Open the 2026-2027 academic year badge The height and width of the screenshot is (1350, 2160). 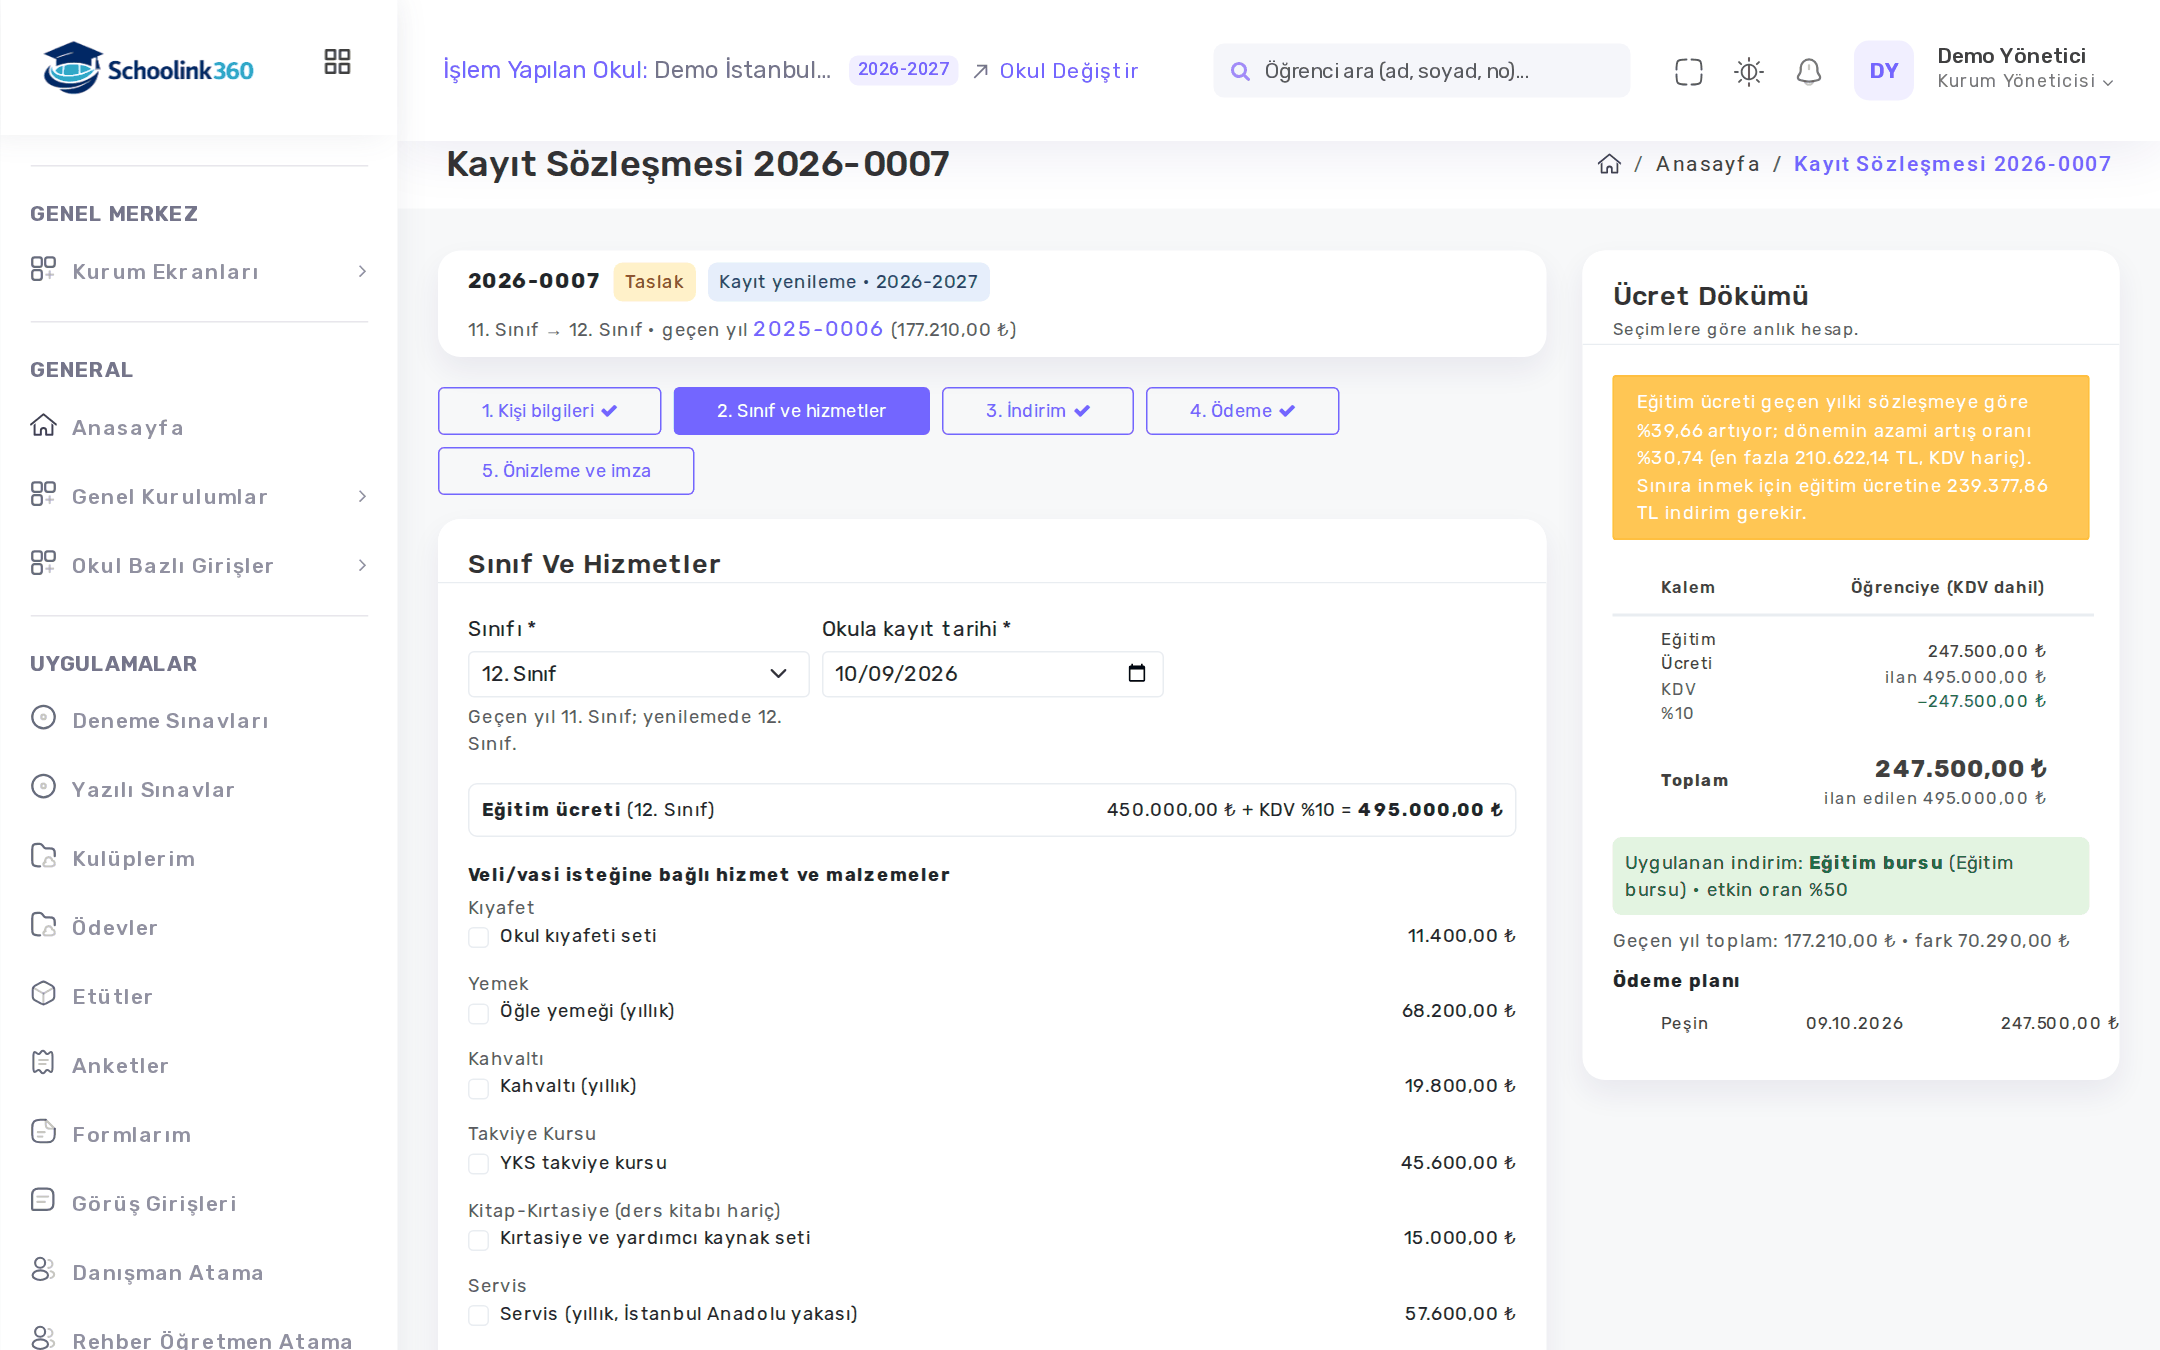pos(903,70)
